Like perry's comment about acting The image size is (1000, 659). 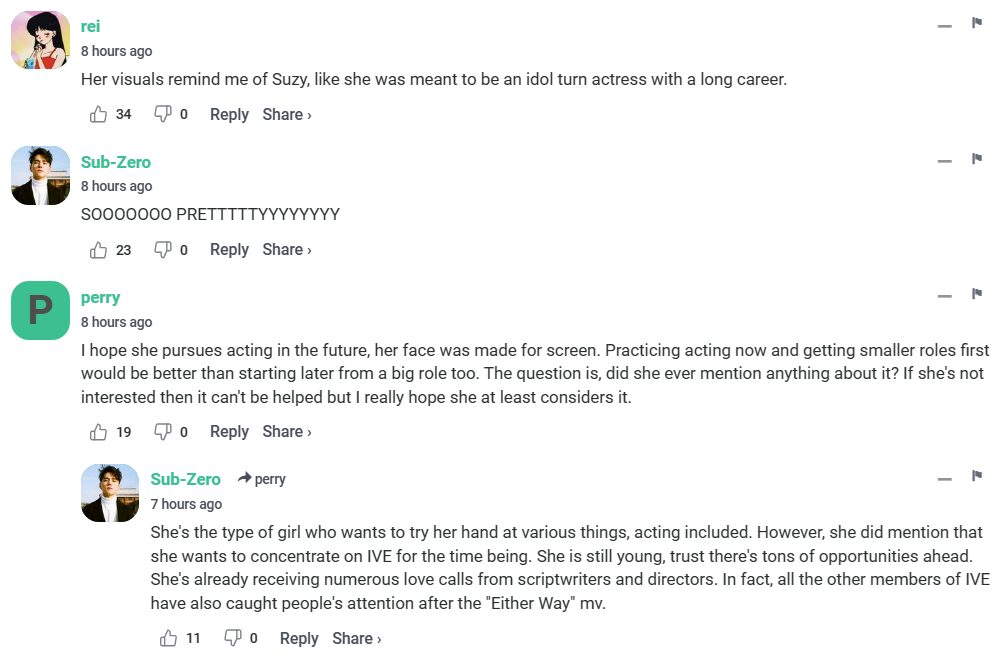[x=98, y=432]
